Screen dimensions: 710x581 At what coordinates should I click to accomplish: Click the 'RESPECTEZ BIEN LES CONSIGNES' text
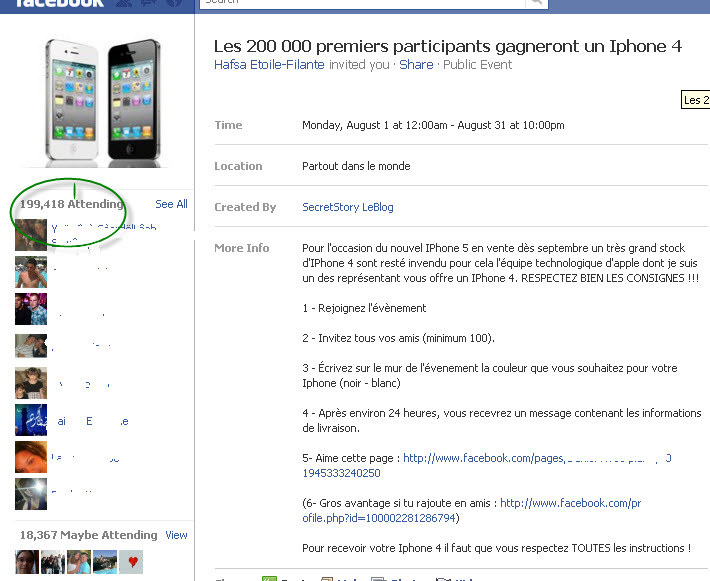click(x=609, y=278)
